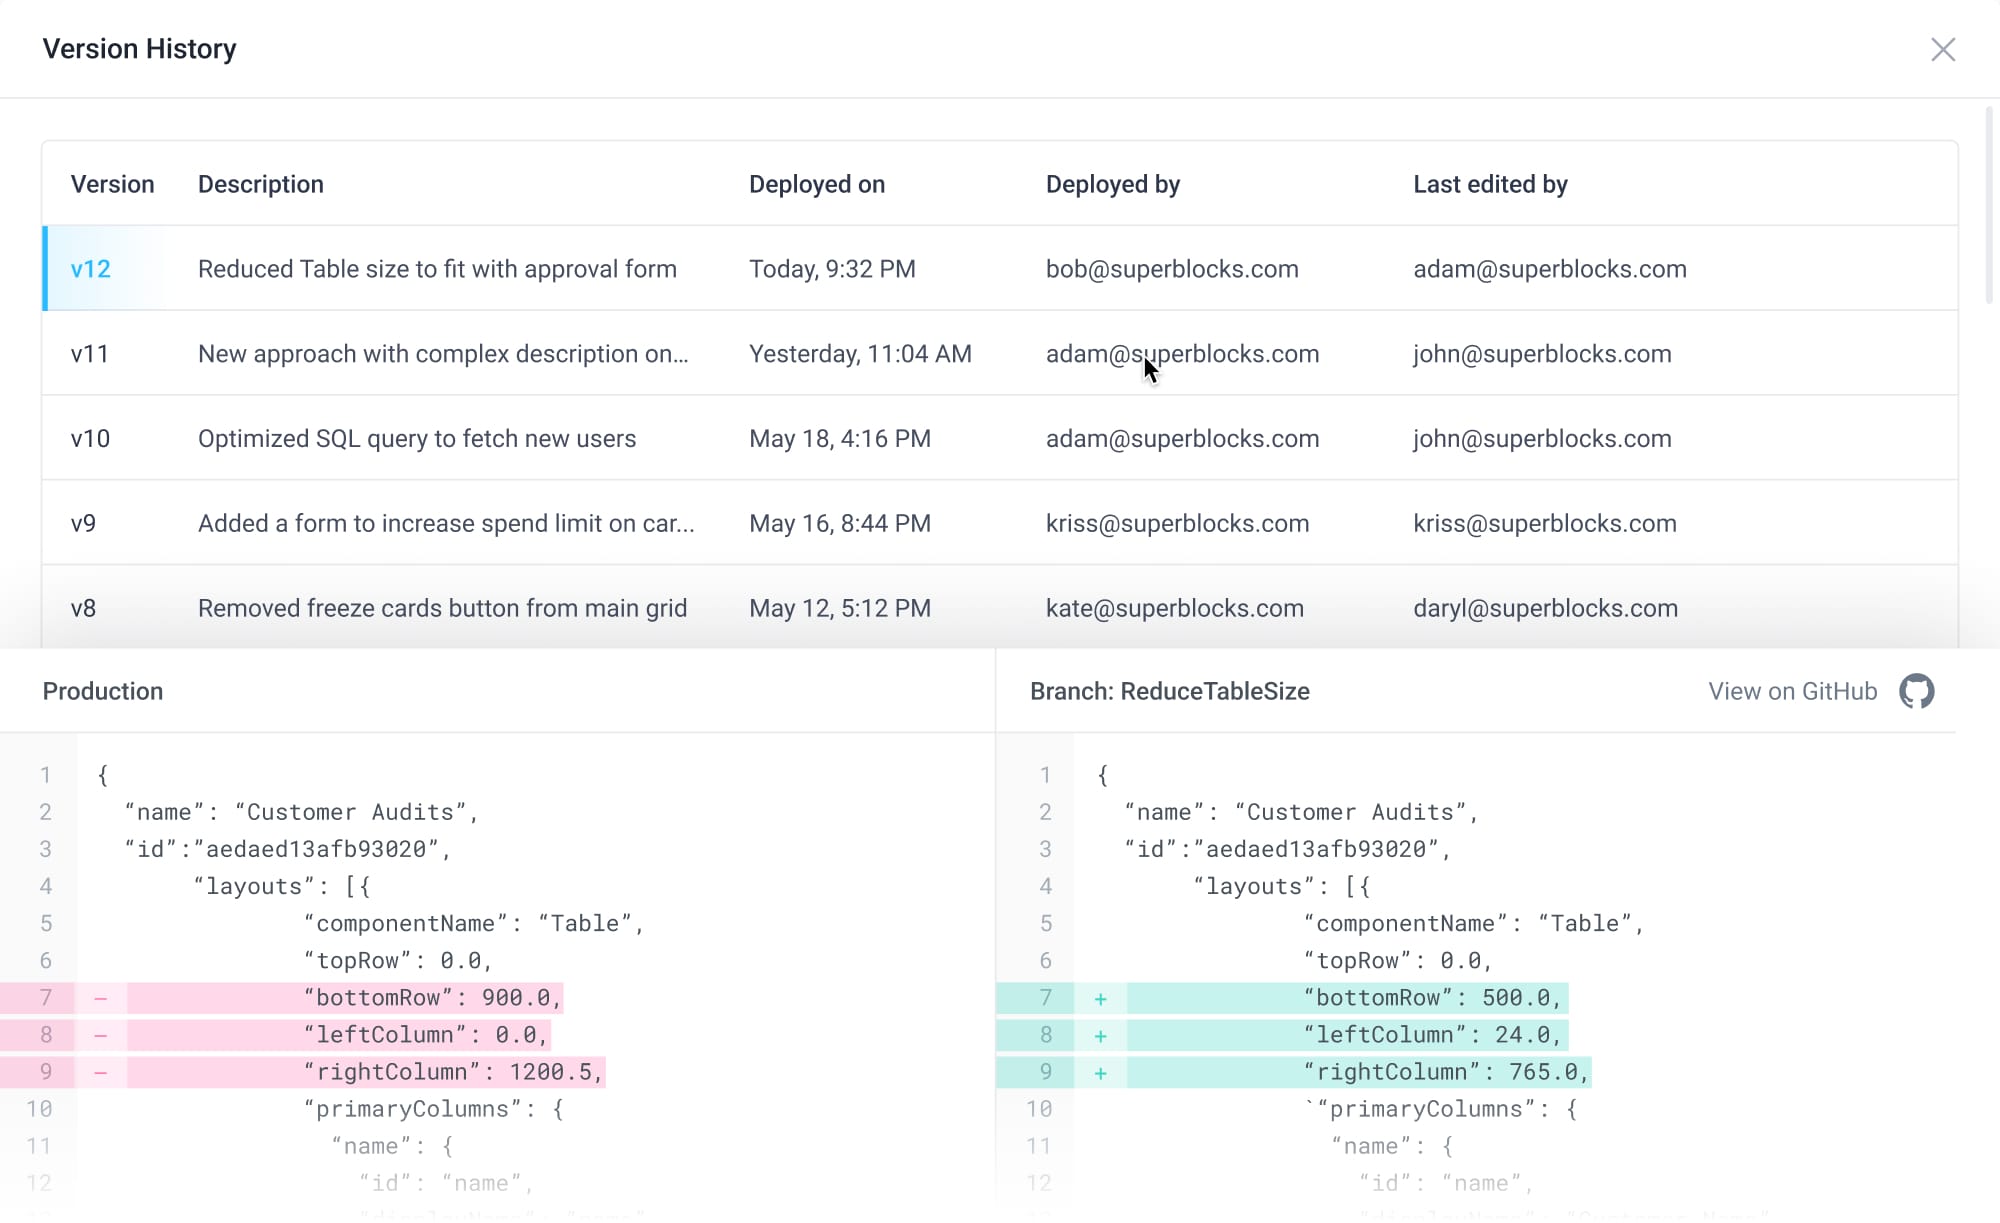Click the Deployed on column header
The width and height of the screenshot is (2000, 1223).
(817, 184)
